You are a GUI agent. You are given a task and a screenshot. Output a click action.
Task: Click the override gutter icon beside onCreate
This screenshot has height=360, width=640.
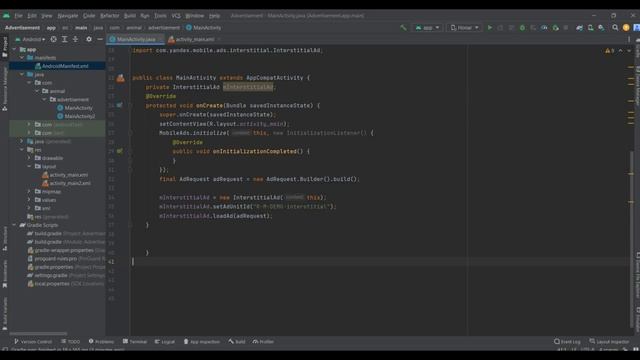click(119, 105)
